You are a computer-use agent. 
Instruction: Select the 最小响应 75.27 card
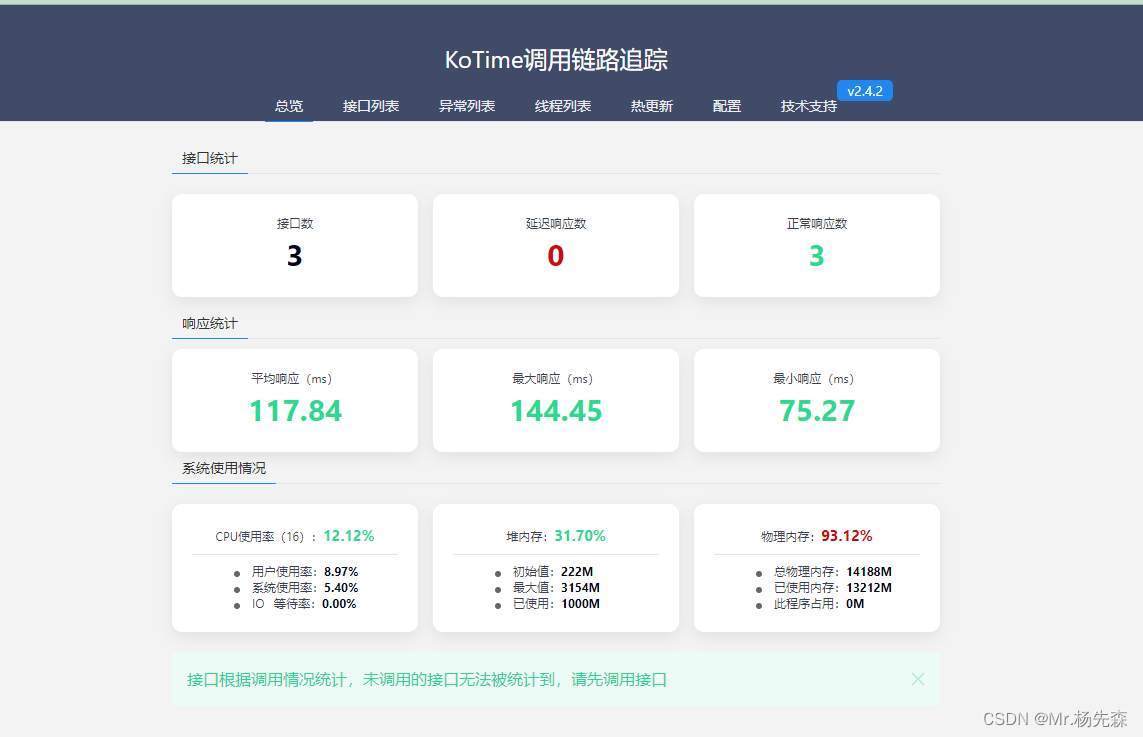[816, 400]
